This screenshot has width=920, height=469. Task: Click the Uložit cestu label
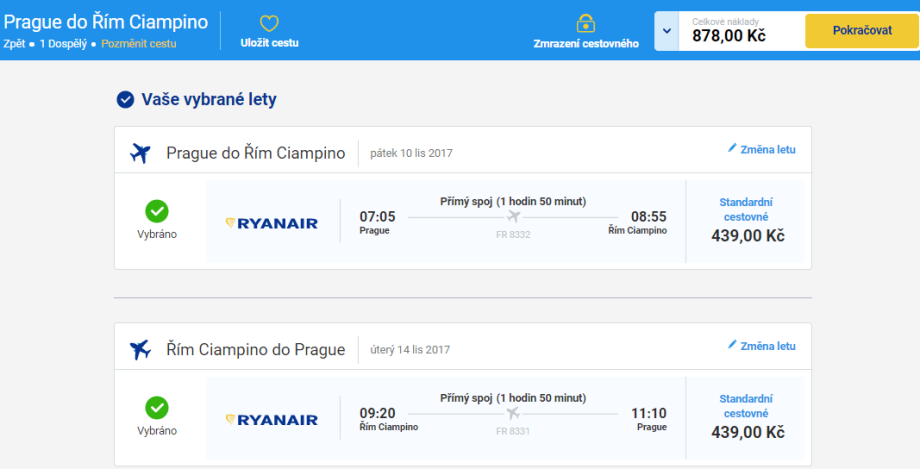(269, 43)
